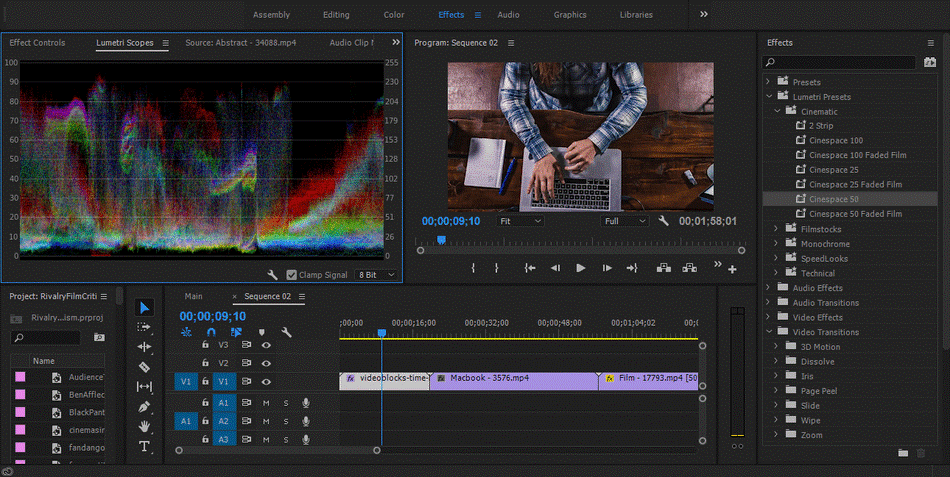
Task: Click the Program monitor playhead scrubber
Action: click(x=441, y=240)
